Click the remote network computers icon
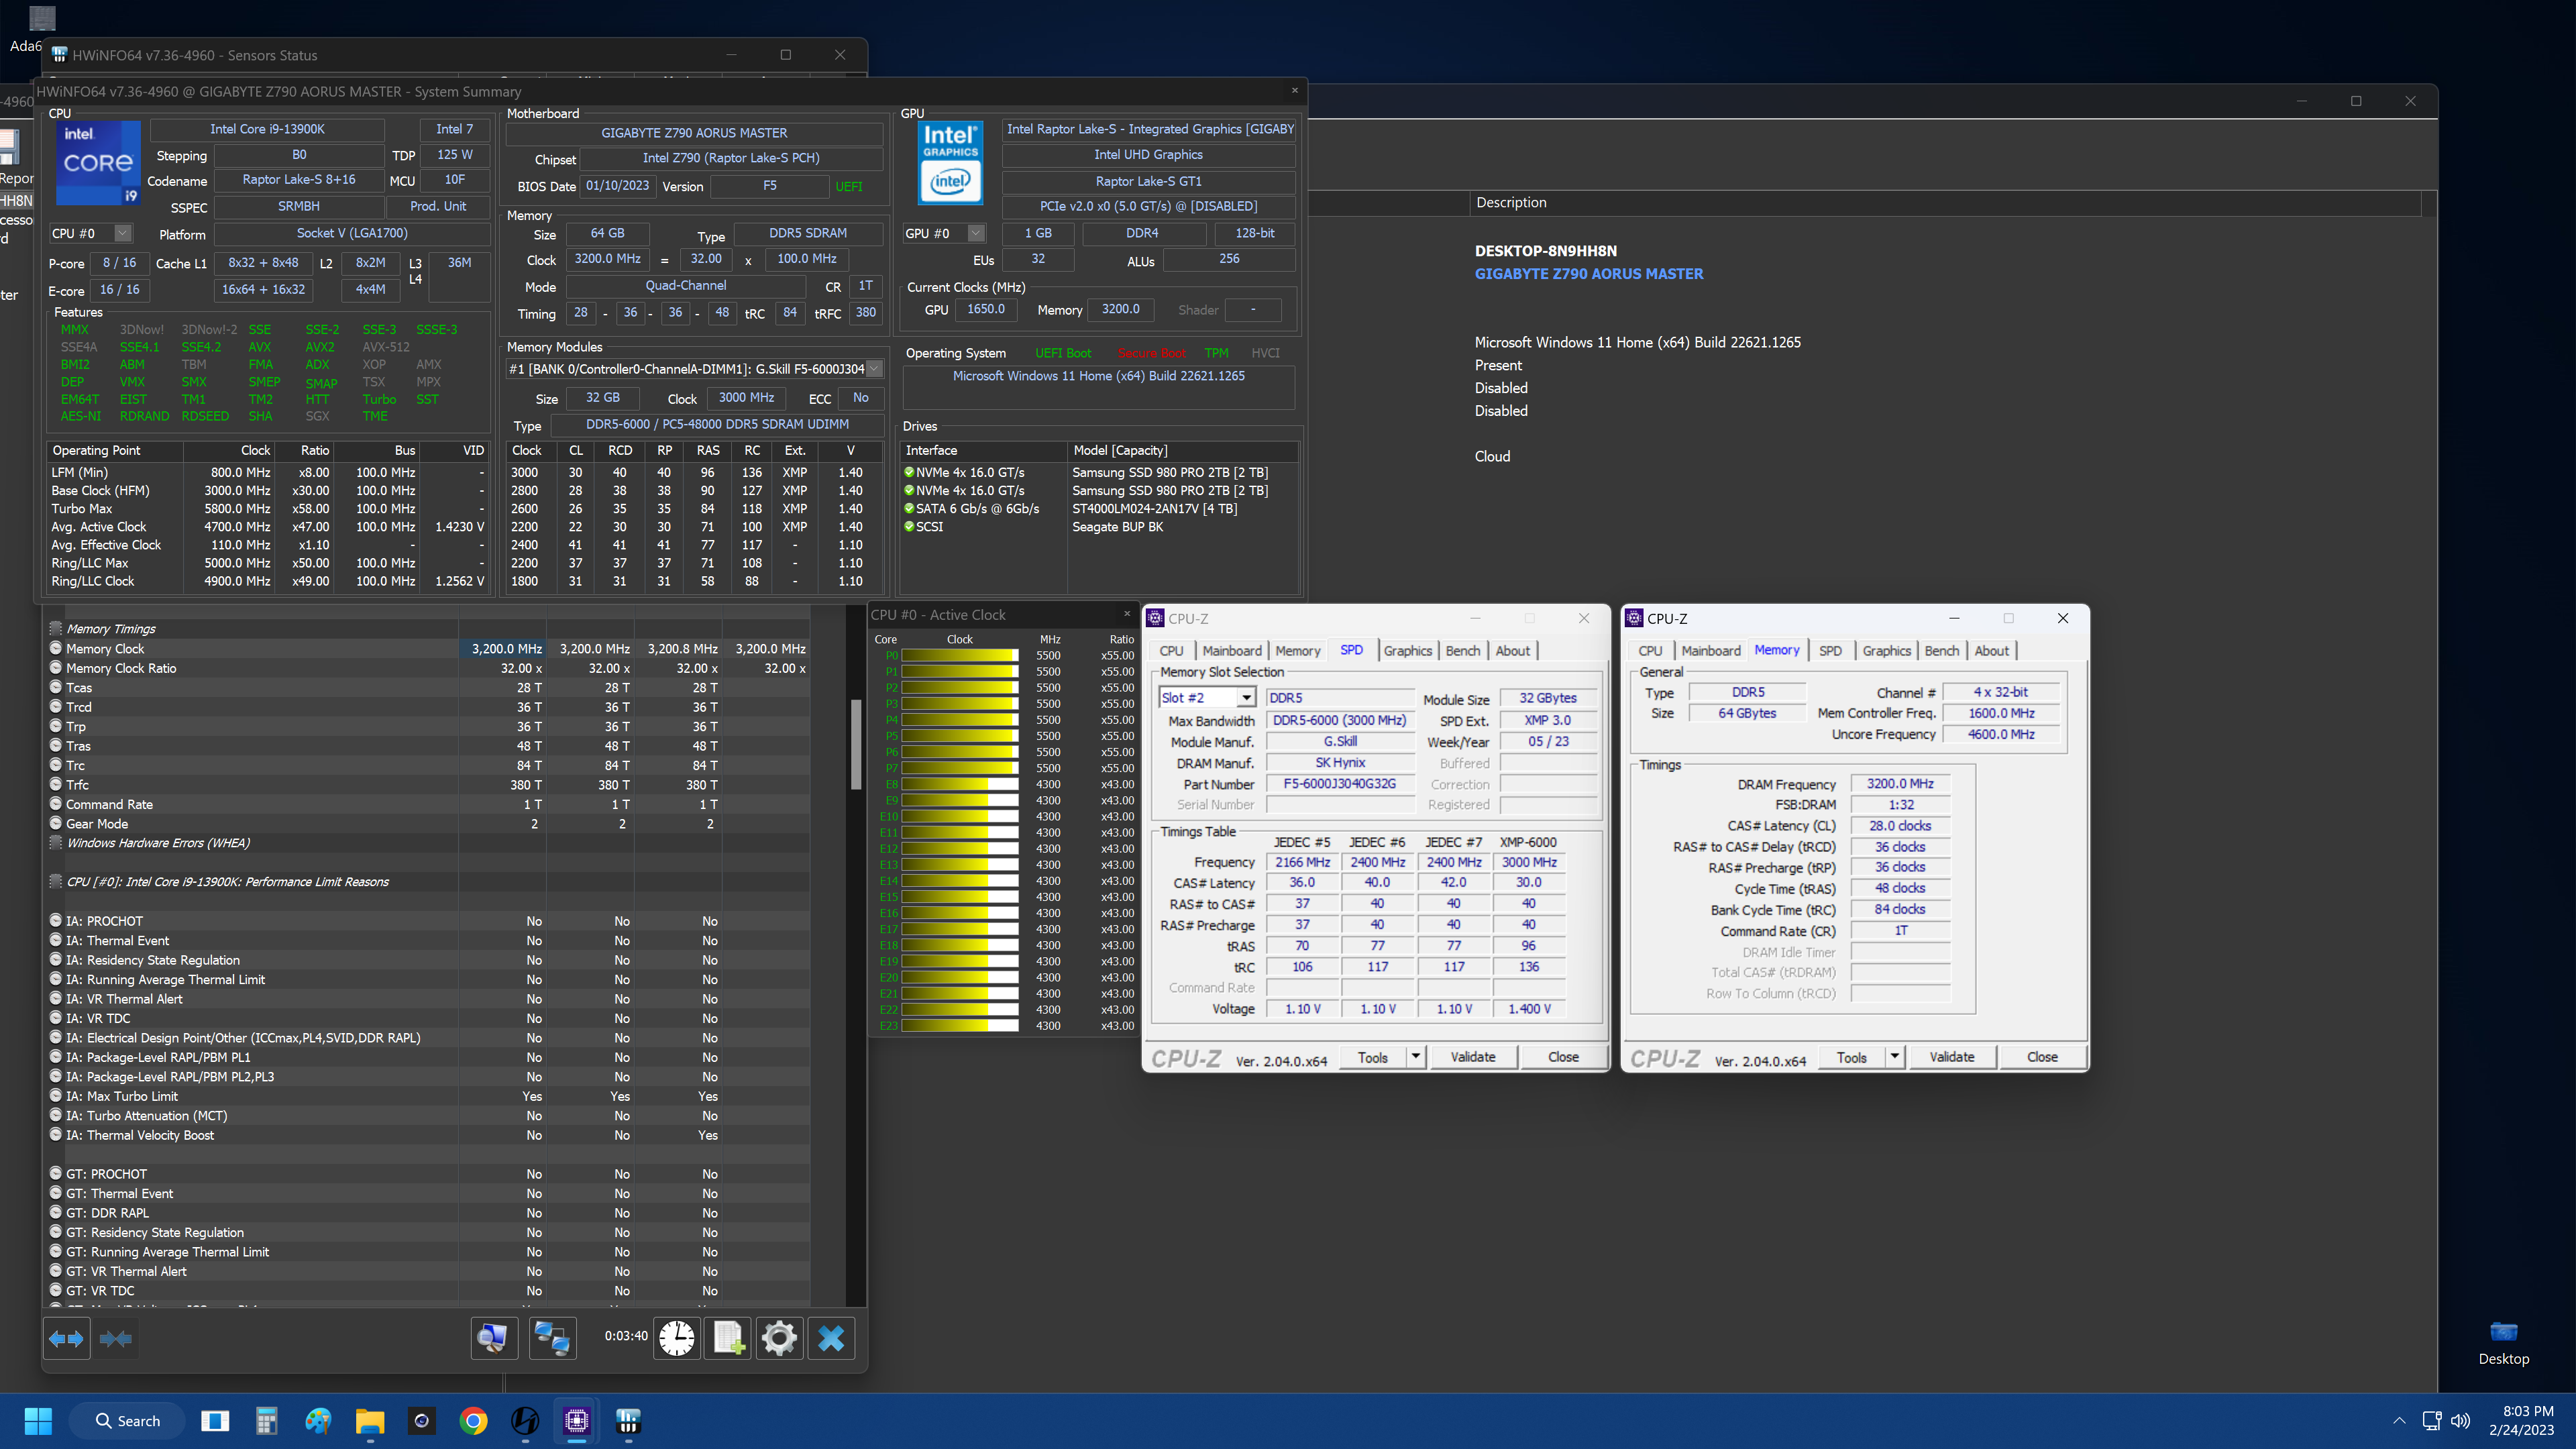The image size is (2576, 1449). [x=552, y=1338]
